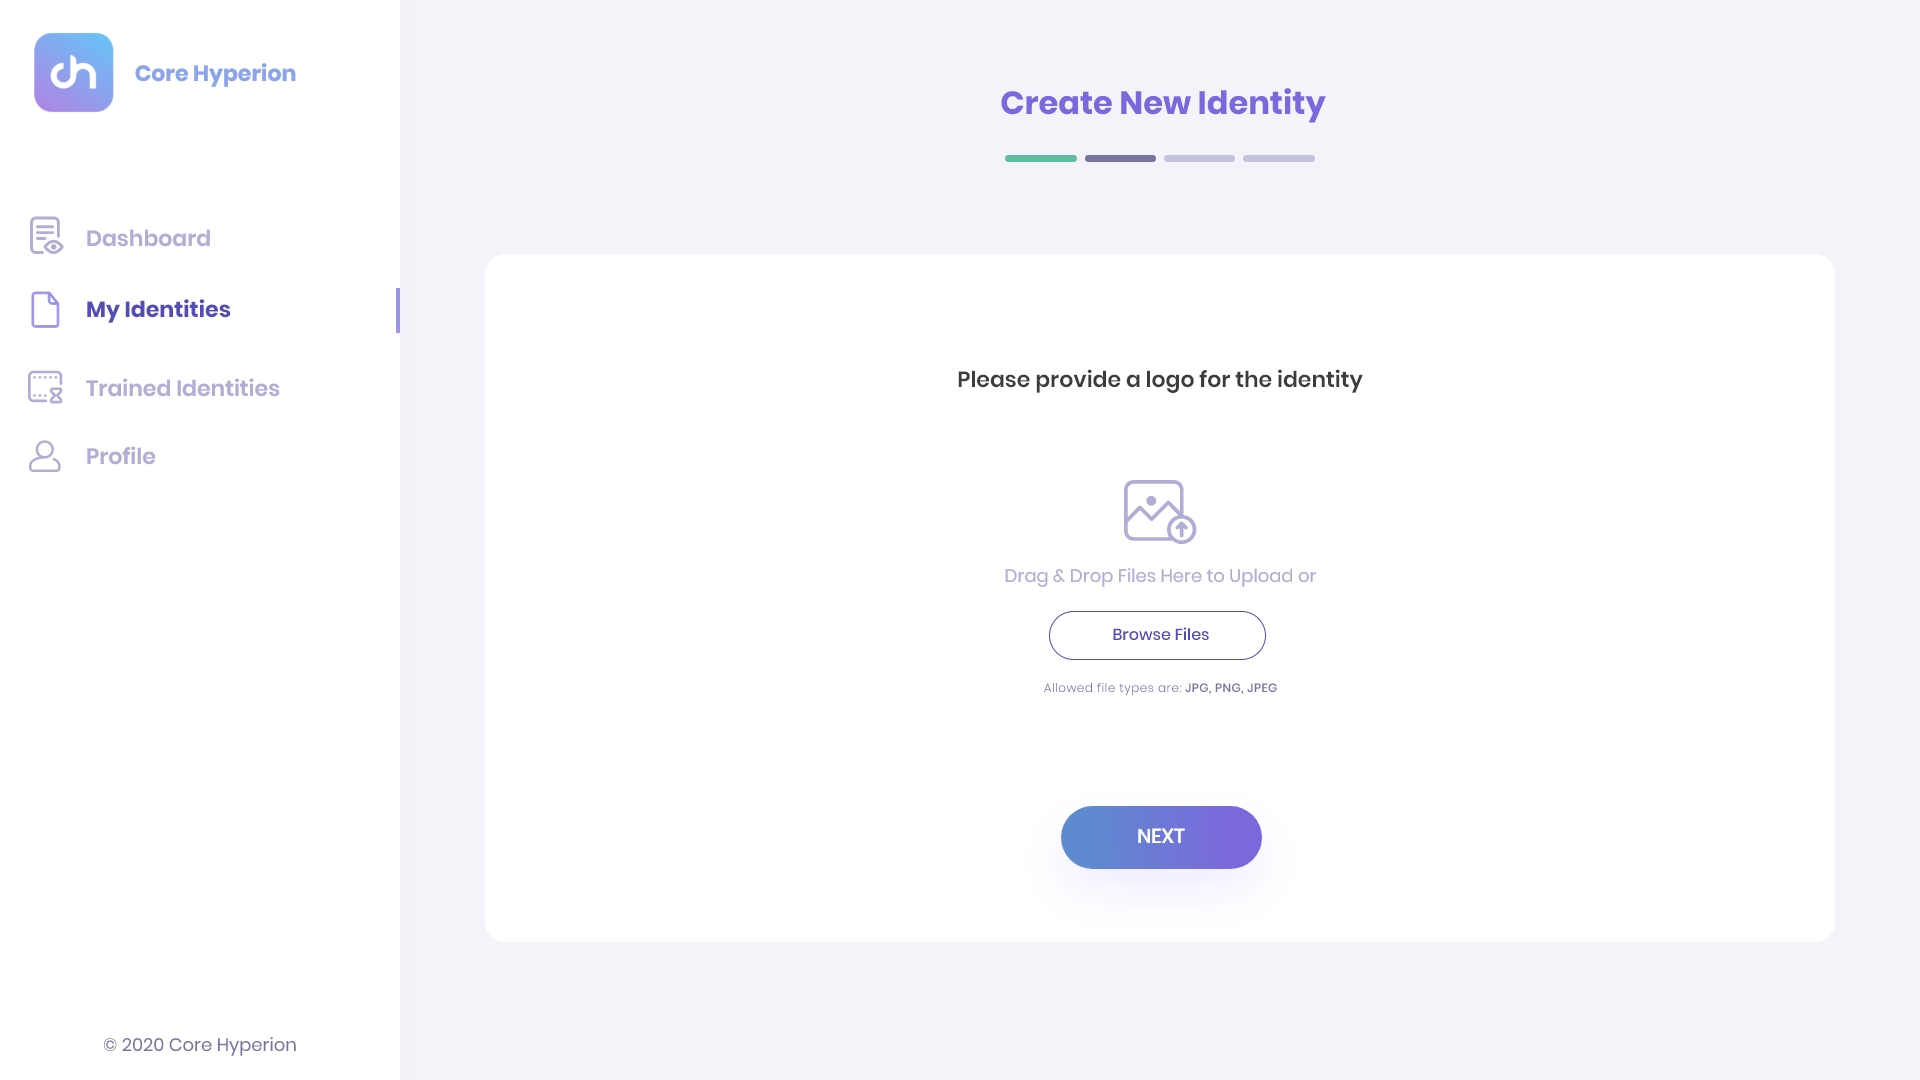Click the first green progress step indicator
Screen dimensions: 1920x1080
[x=1040, y=158]
